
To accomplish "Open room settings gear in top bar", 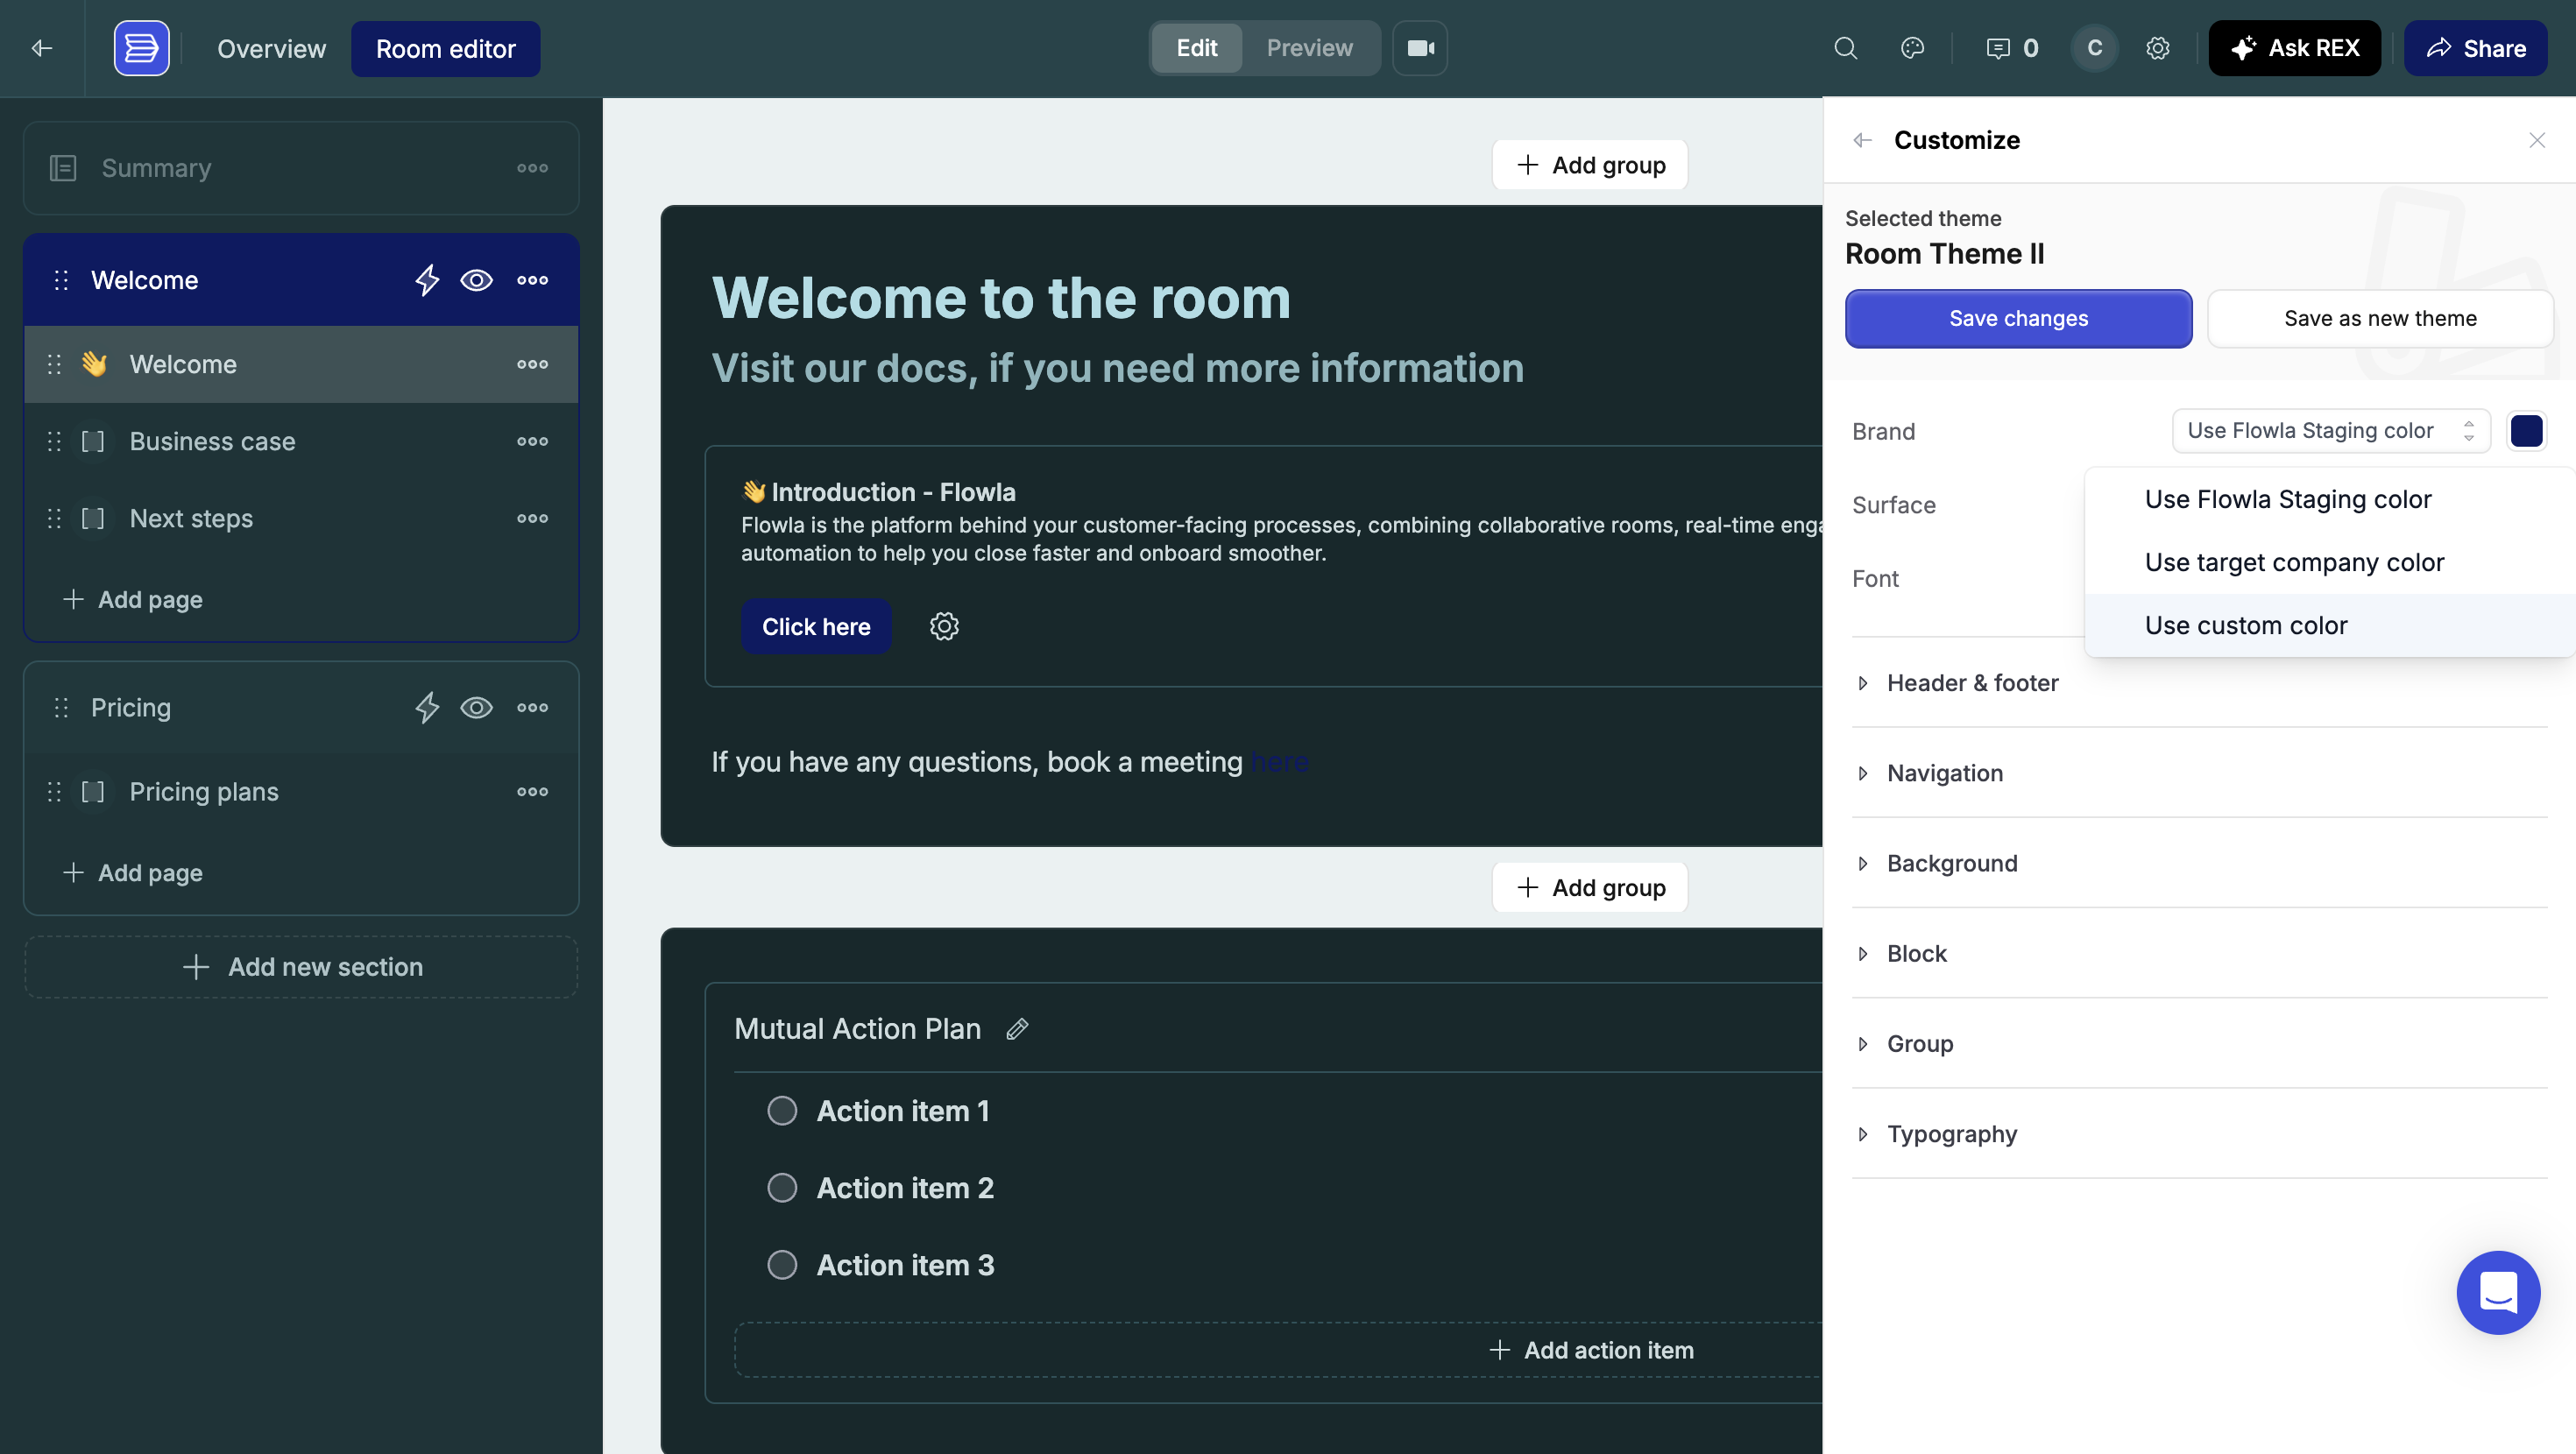I will (2158, 48).
